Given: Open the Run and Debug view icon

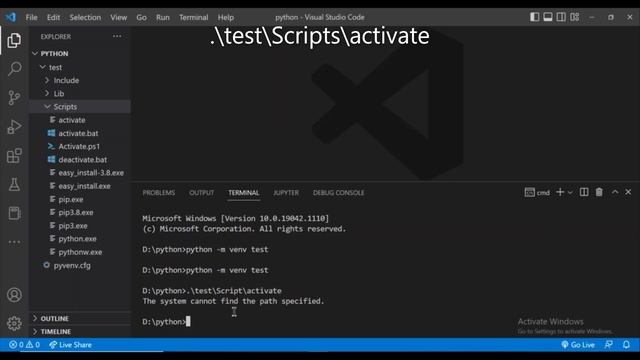Looking at the screenshot, I should click(x=14, y=127).
